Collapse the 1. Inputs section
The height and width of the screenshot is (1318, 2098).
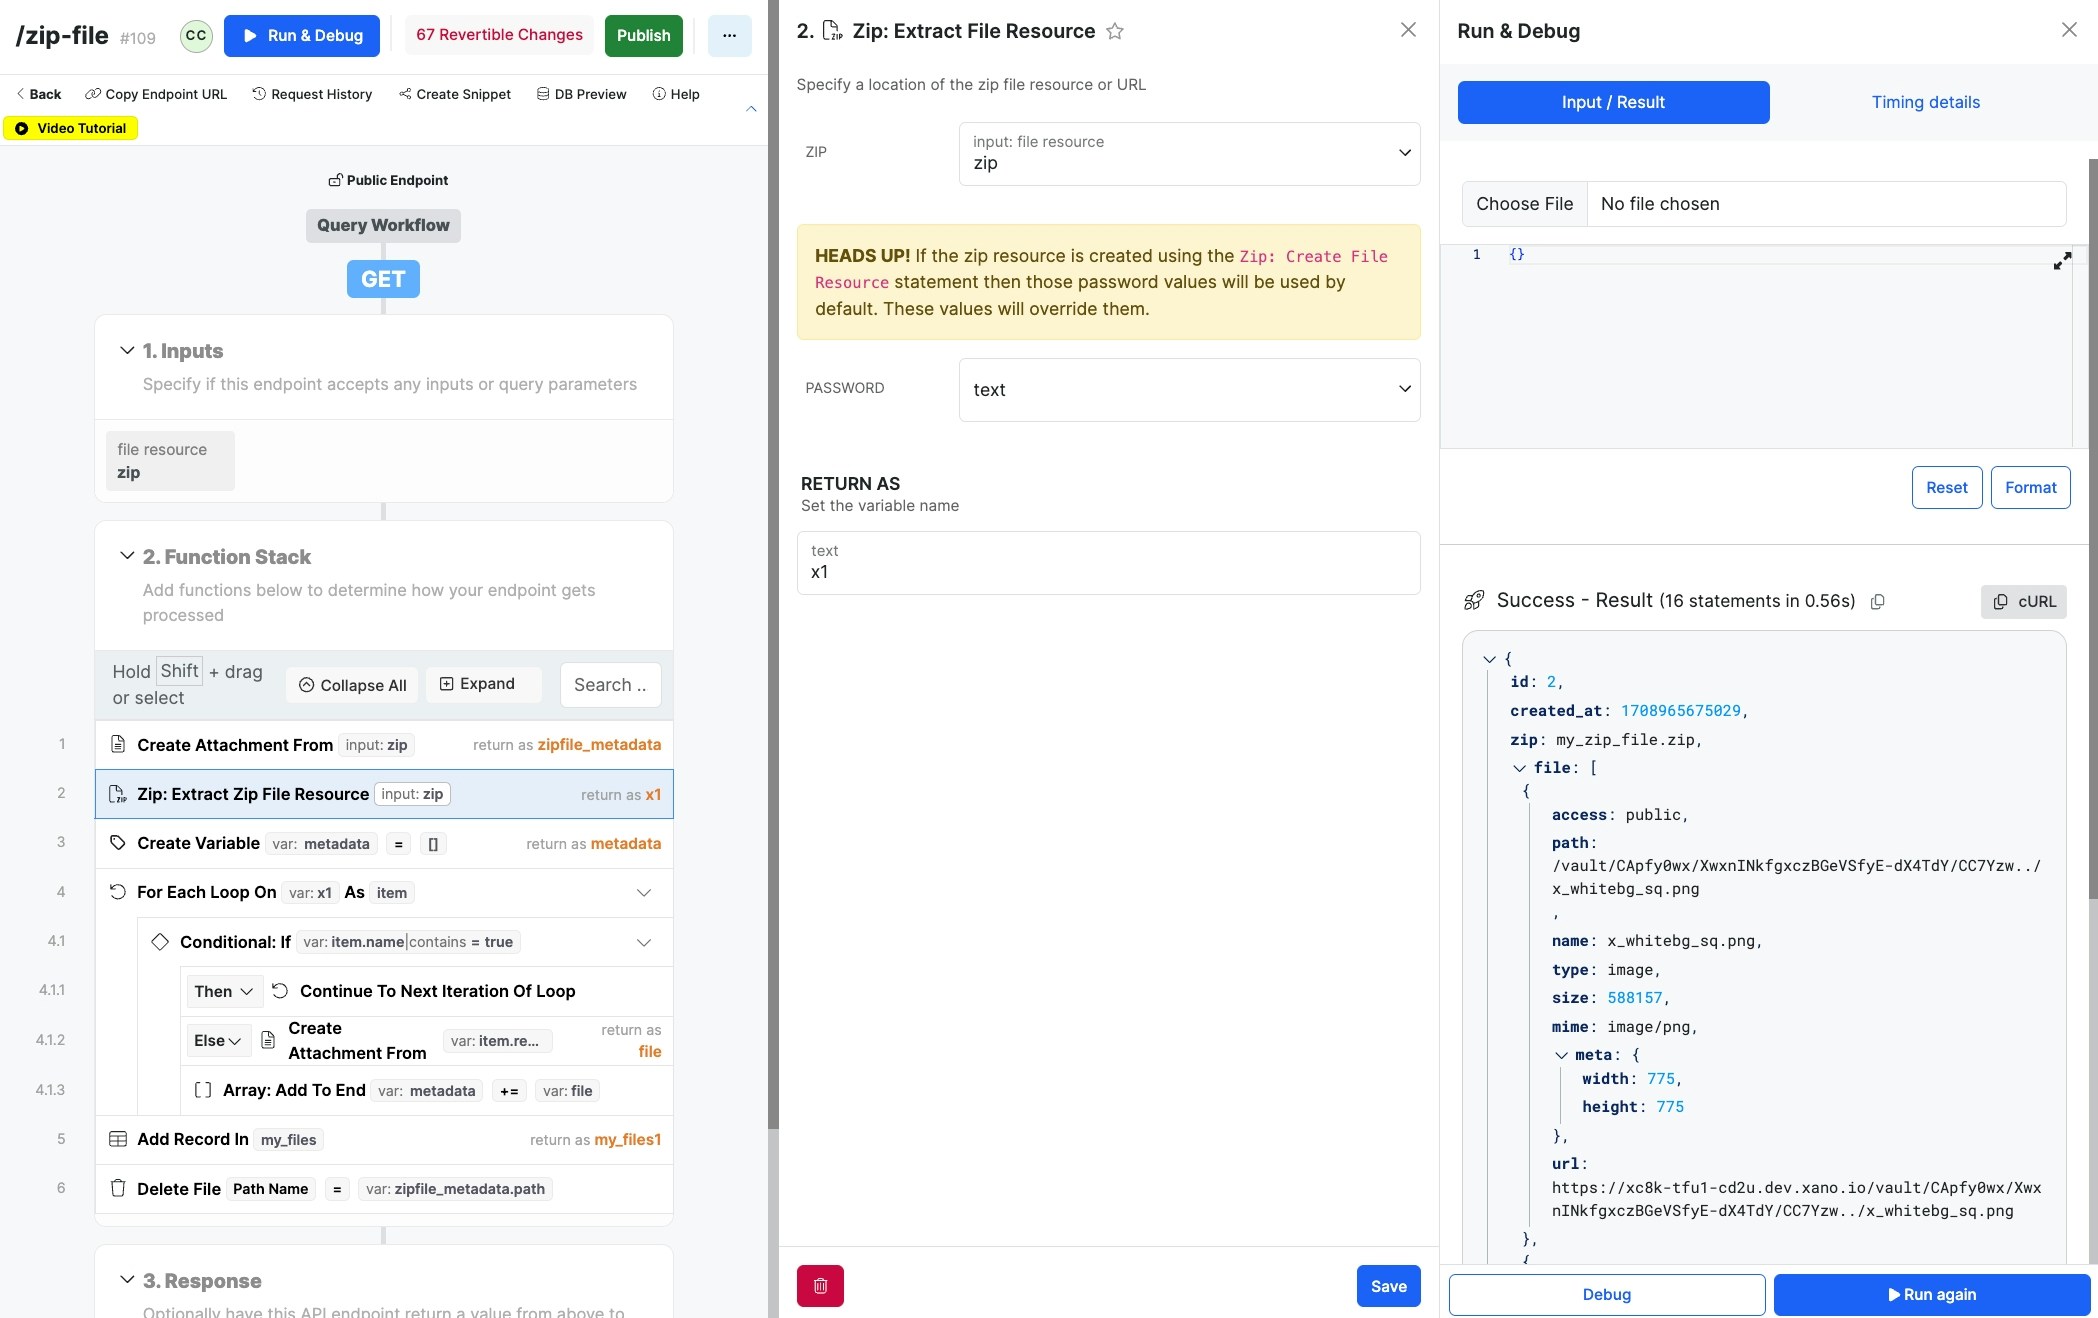point(127,350)
